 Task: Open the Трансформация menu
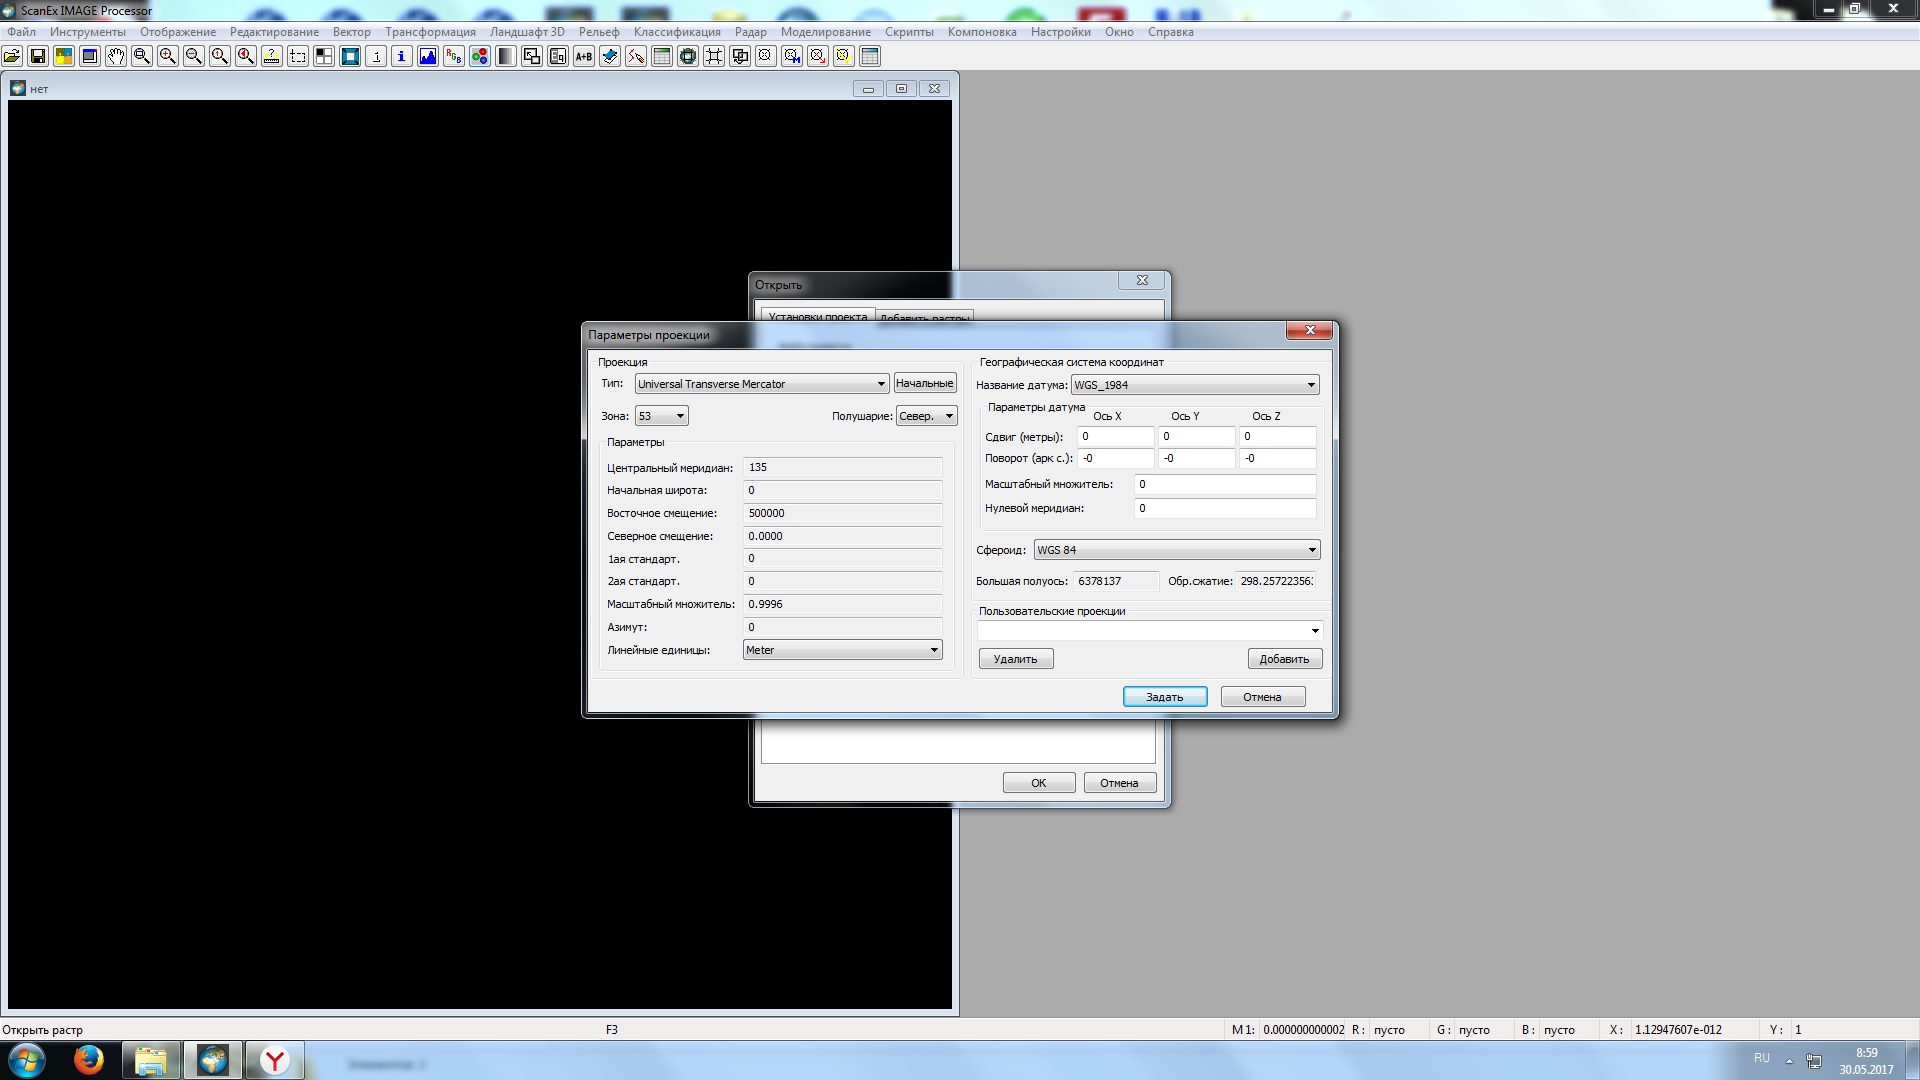pyautogui.click(x=430, y=32)
